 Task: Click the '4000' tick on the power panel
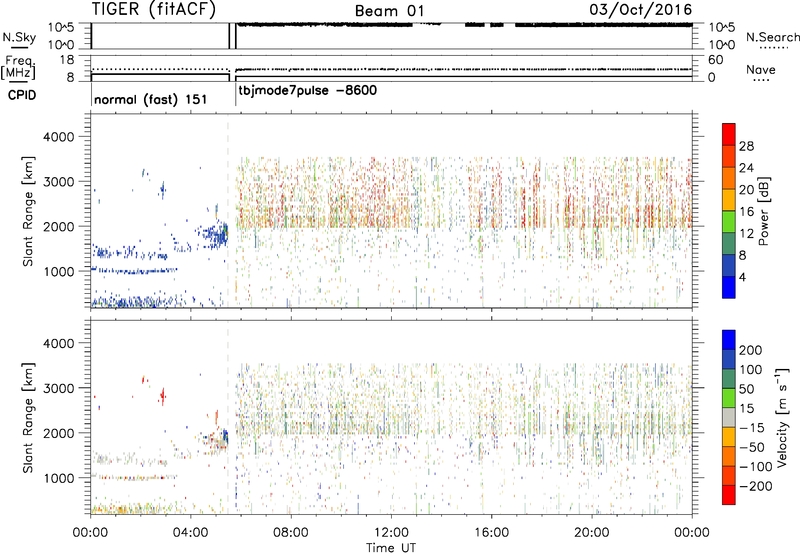pos(58,137)
